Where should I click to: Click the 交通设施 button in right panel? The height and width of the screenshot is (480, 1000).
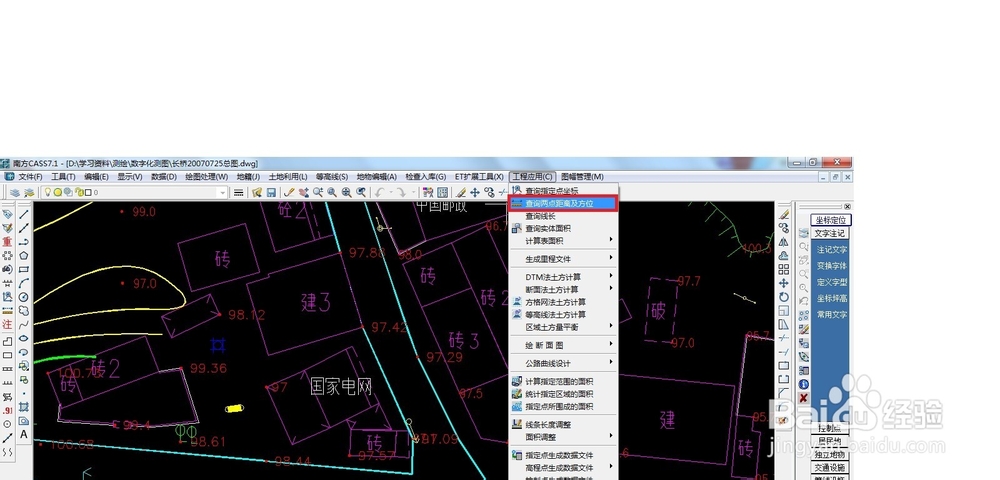pyautogui.click(x=830, y=467)
